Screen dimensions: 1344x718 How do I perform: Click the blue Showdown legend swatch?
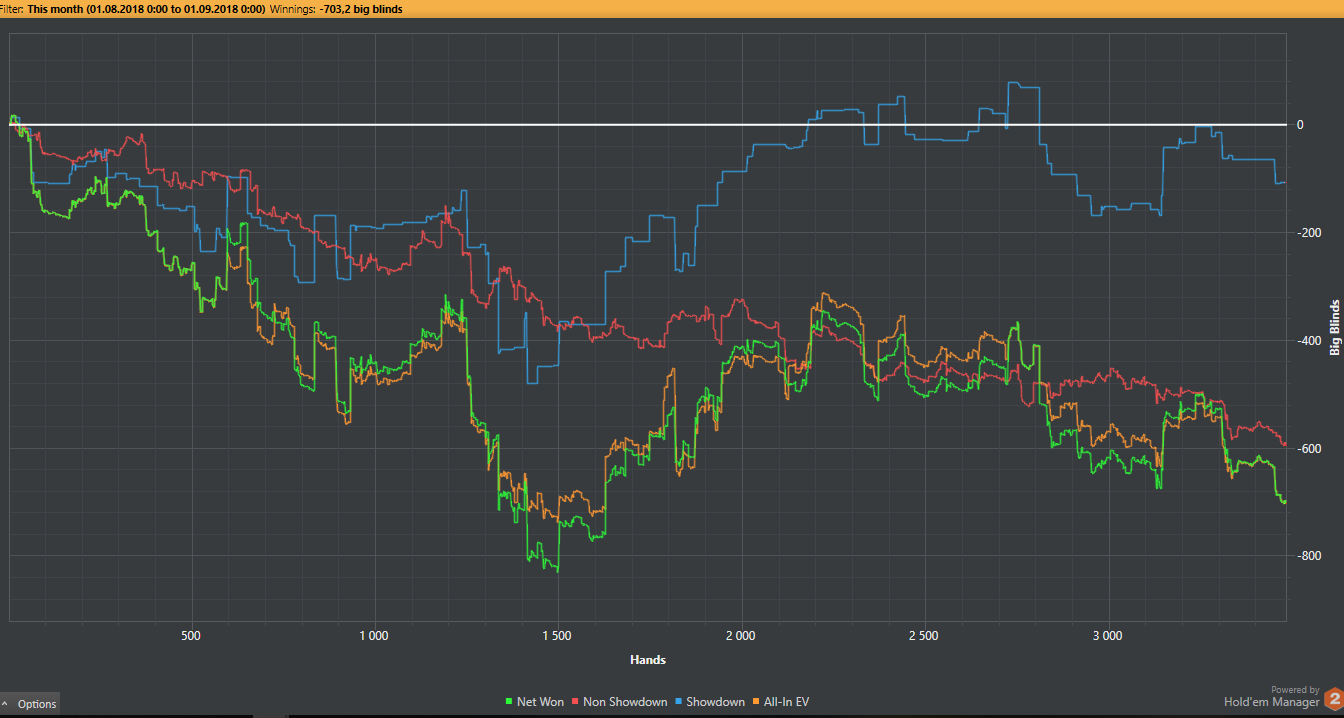[x=679, y=702]
